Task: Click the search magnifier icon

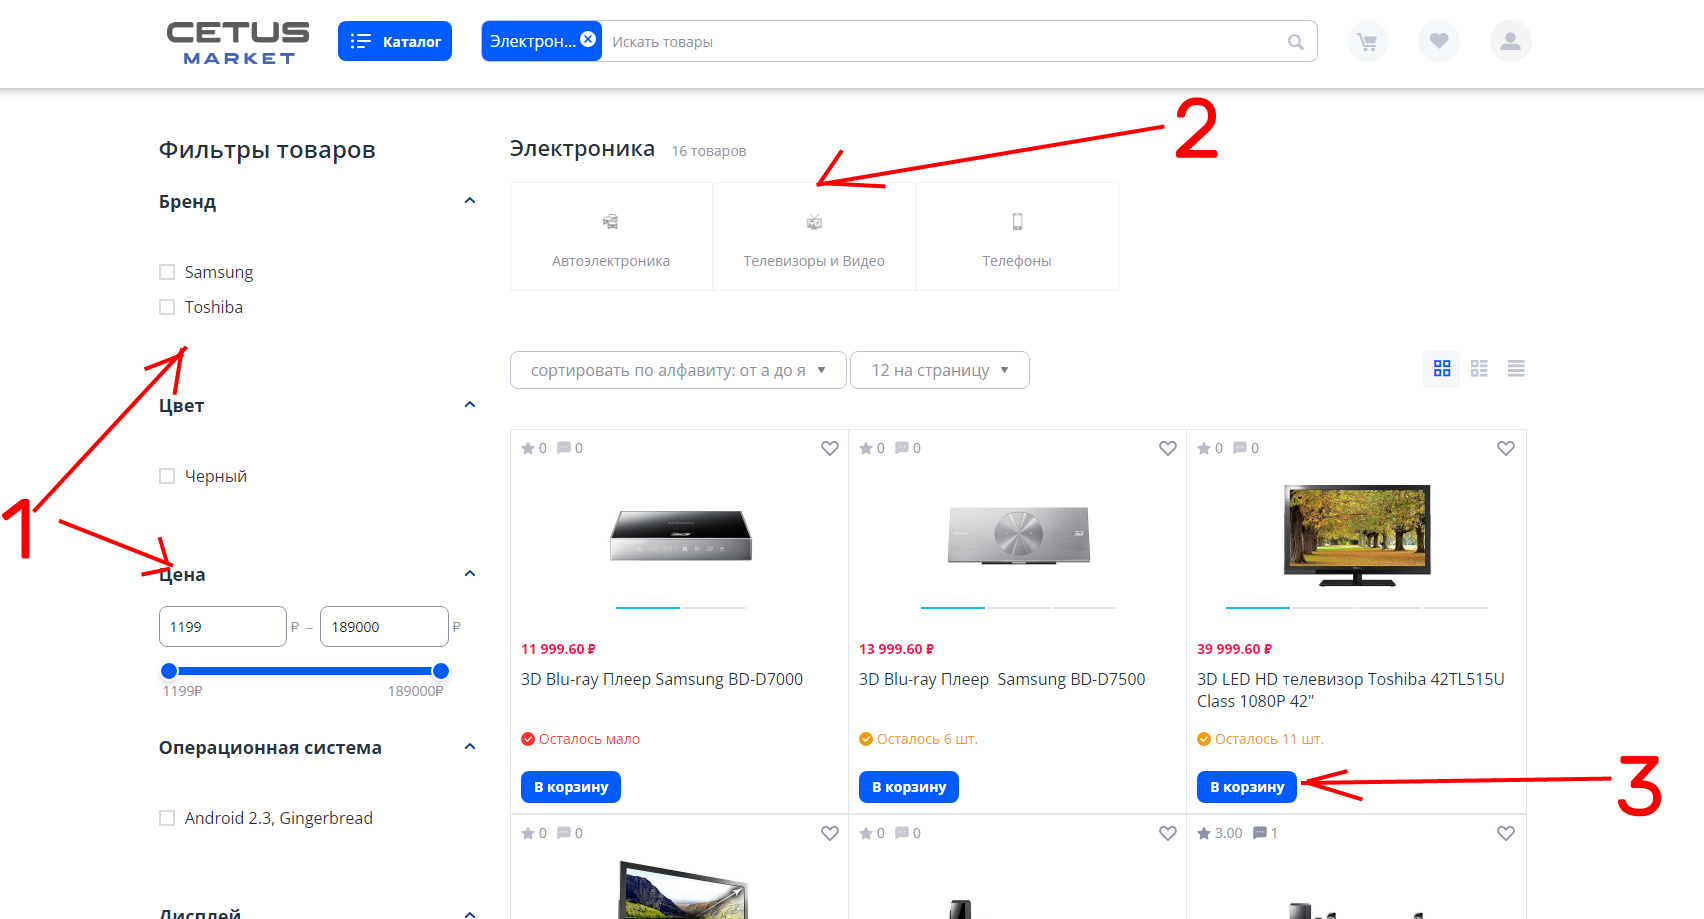Action: (x=1295, y=42)
